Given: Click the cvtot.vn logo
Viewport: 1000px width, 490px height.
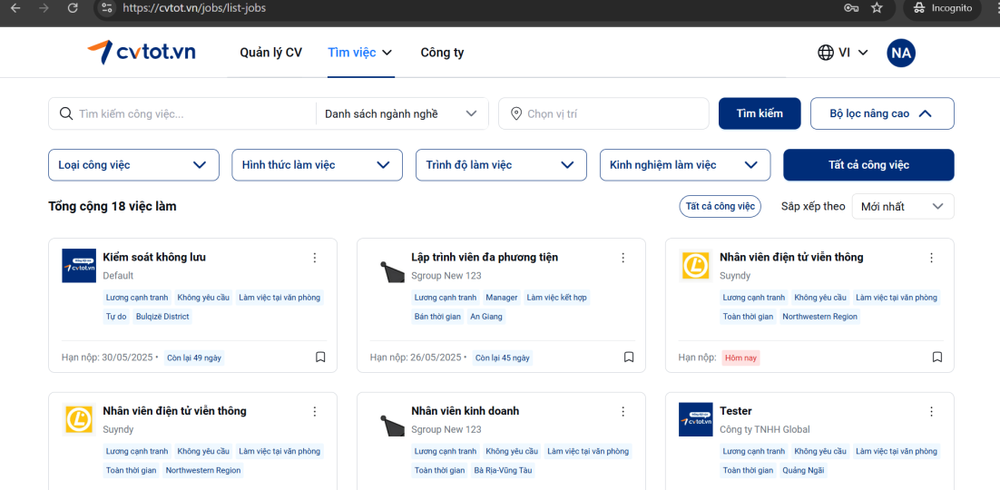Looking at the screenshot, I should tap(141, 52).
